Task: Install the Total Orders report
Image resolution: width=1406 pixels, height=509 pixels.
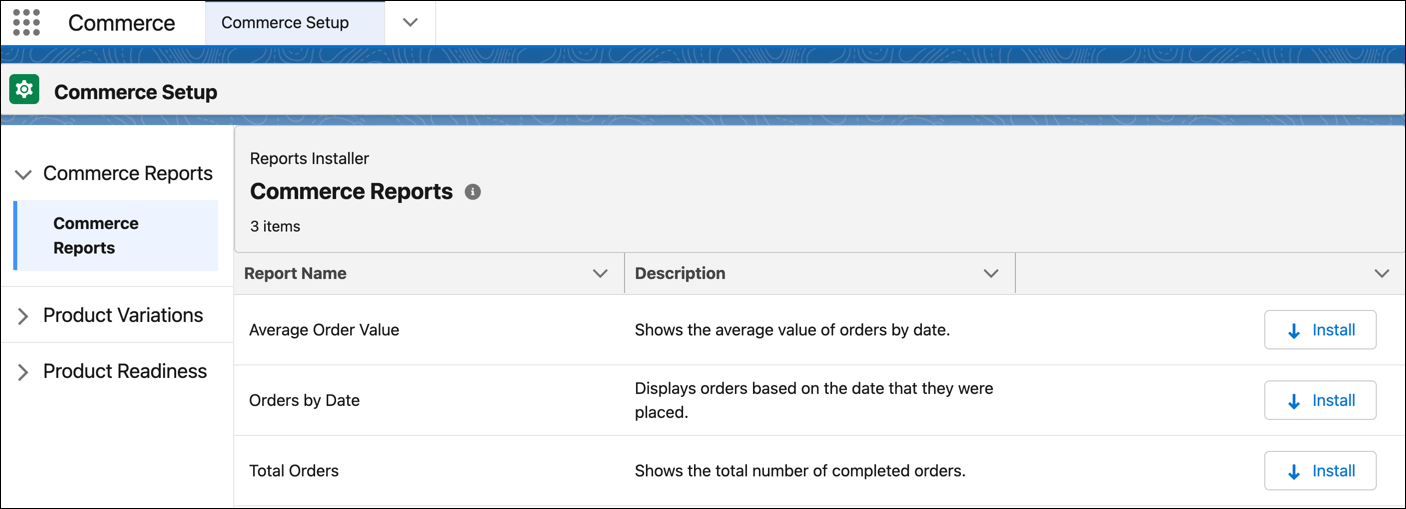Action: (x=1320, y=471)
